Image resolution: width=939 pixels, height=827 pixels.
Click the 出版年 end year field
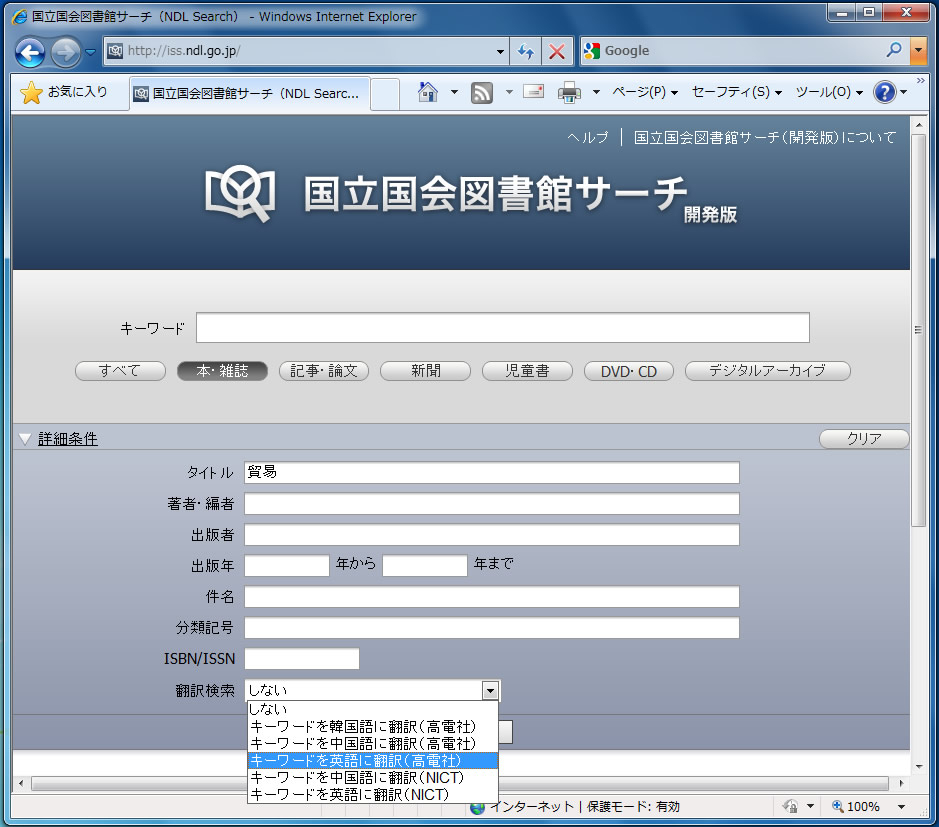(425, 565)
